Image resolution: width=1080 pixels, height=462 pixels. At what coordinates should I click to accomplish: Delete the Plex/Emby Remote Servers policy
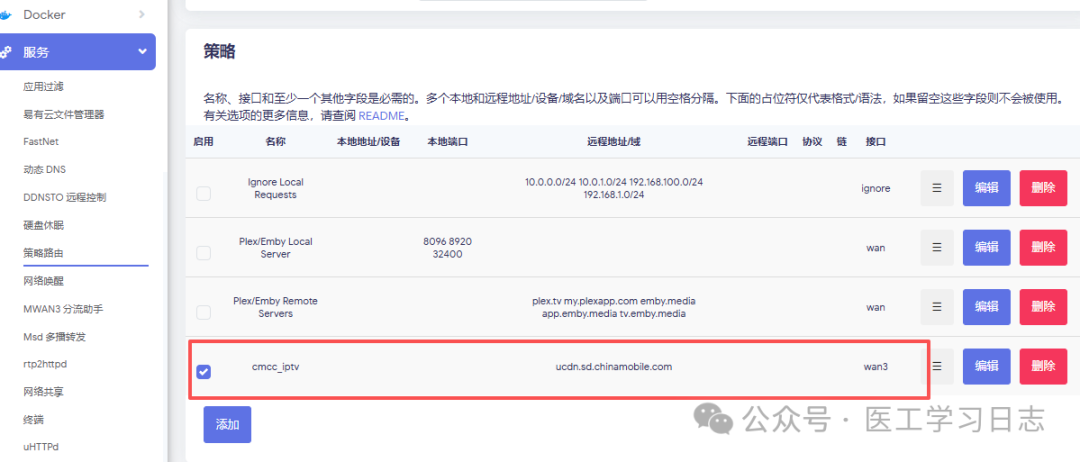coord(1043,307)
